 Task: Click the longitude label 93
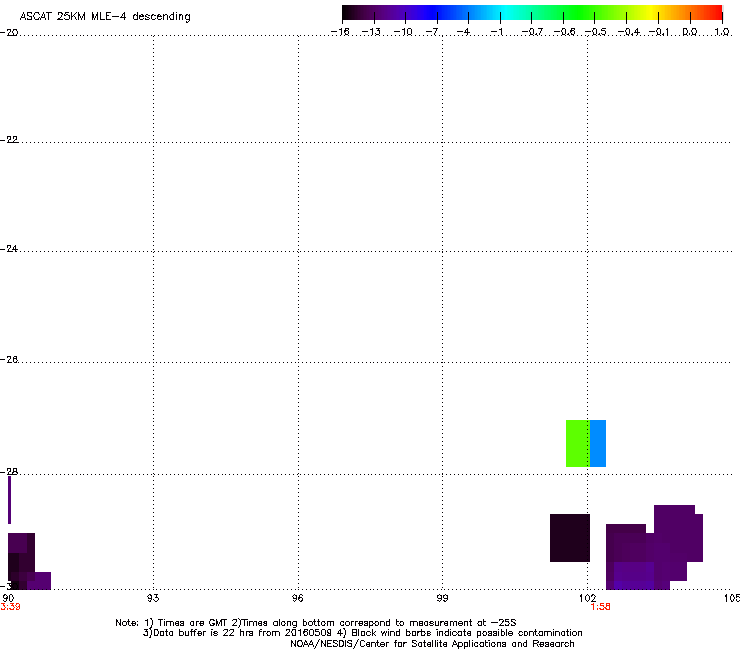pyautogui.click(x=153, y=598)
